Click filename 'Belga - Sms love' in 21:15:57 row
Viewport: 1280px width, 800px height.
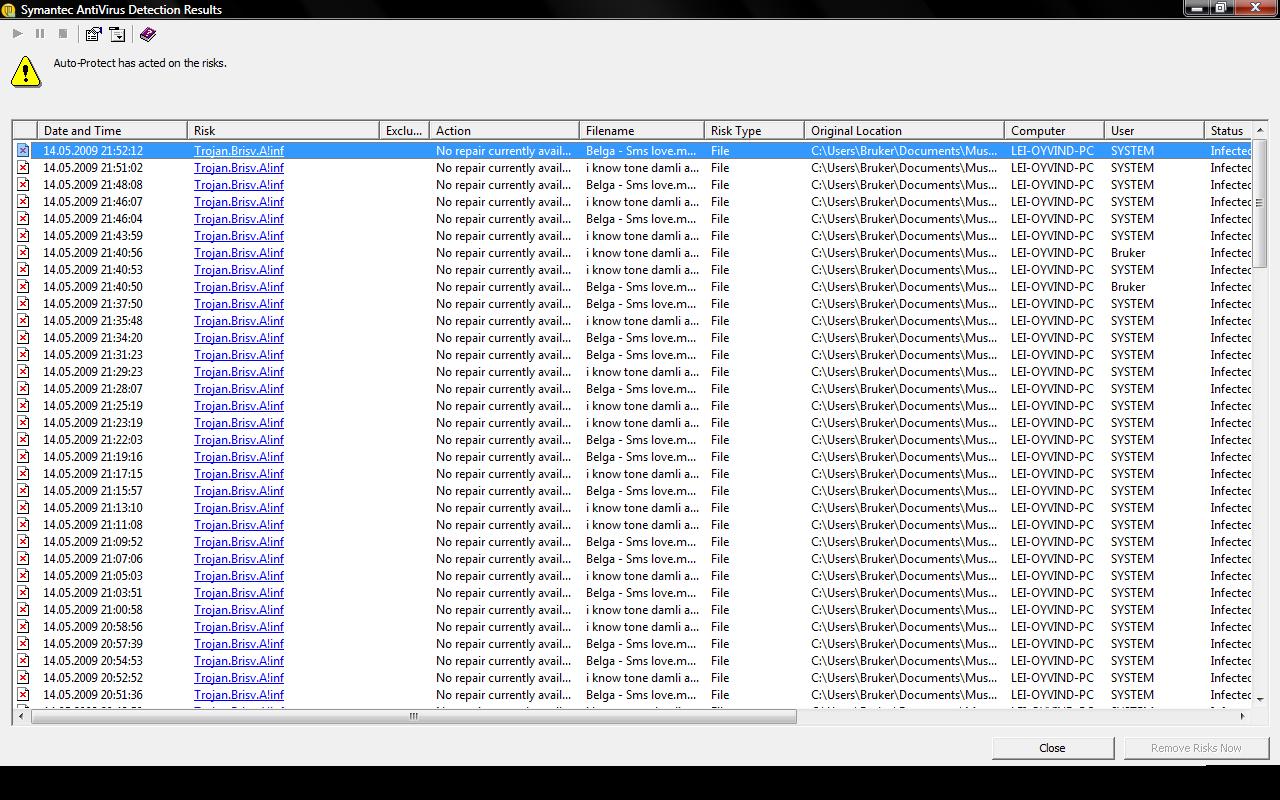[641, 491]
